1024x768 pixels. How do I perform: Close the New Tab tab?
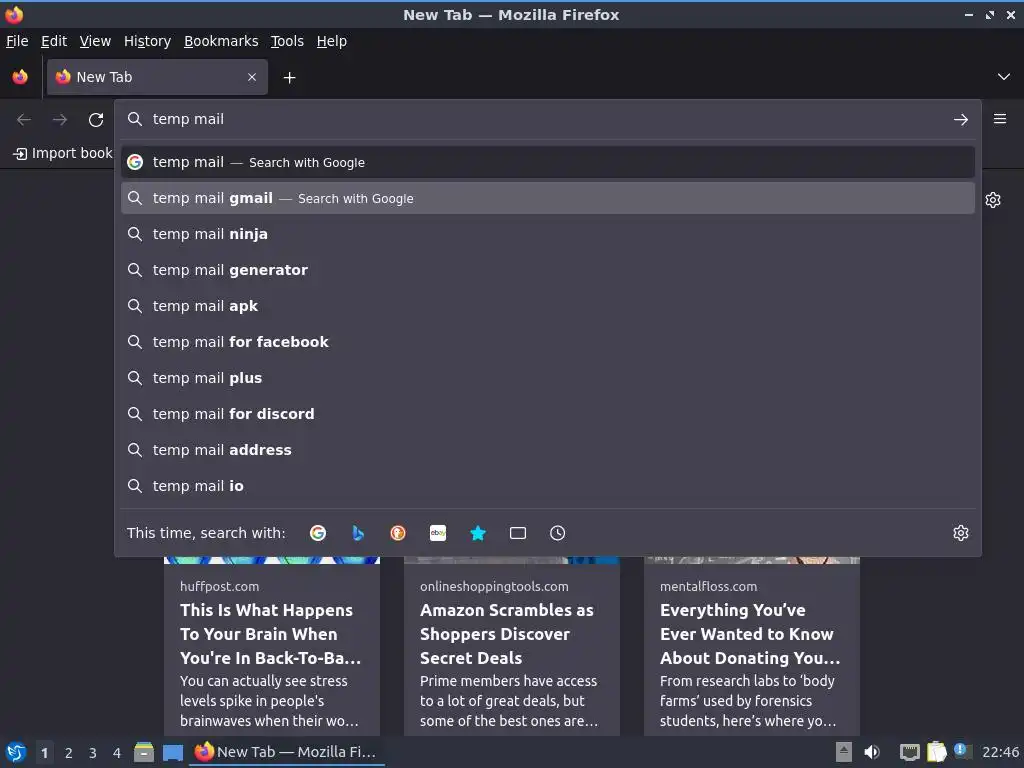pos(252,77)
